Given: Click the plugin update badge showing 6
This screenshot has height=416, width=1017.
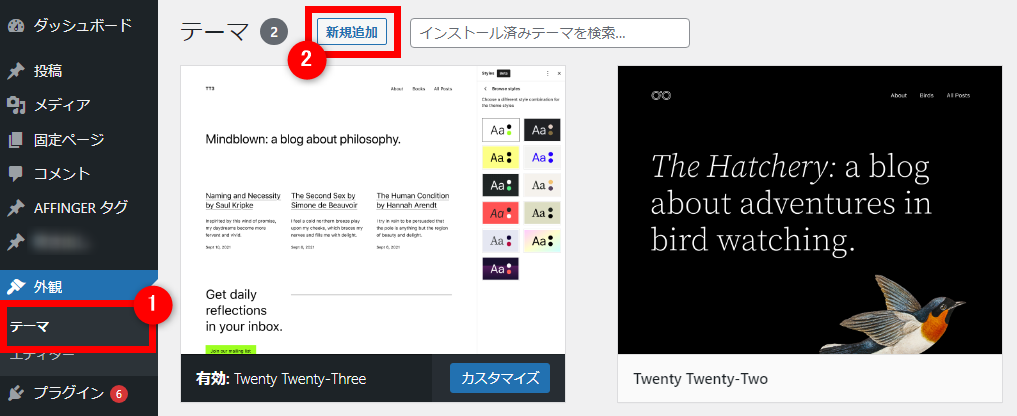Looking at the screenshot, I should (119, 393).
